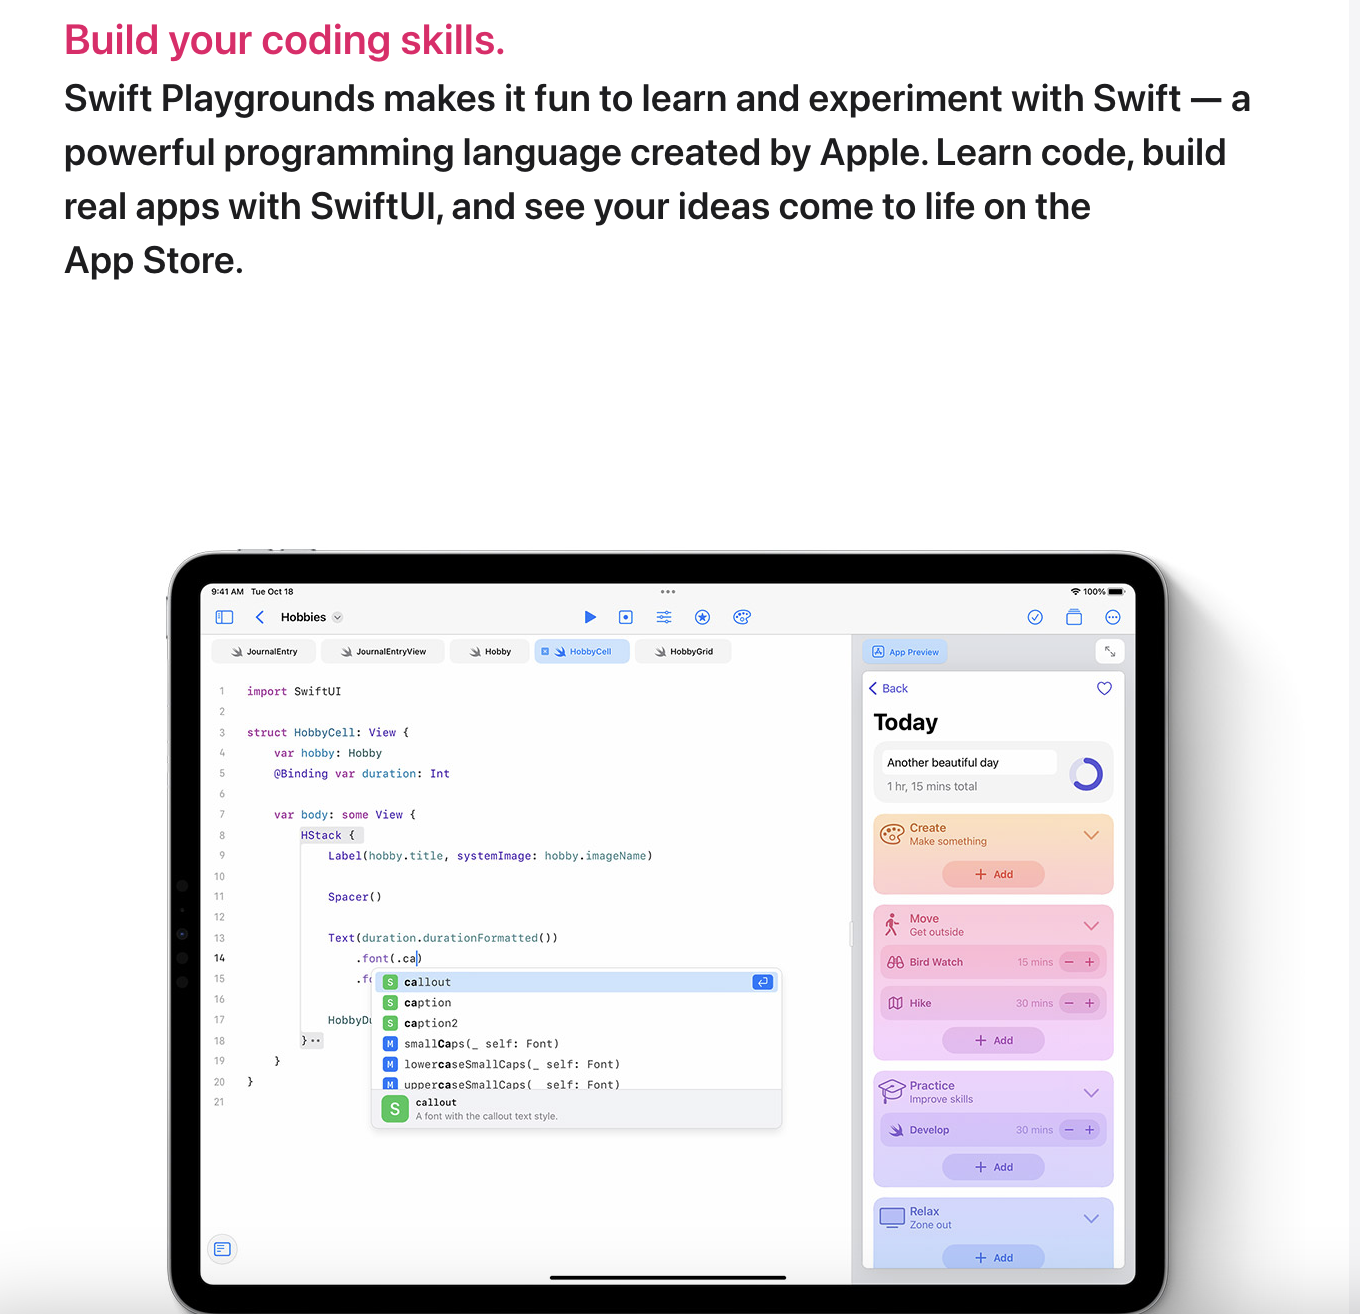Select caption2 from autocomplete suggestions

point(431,1023)
